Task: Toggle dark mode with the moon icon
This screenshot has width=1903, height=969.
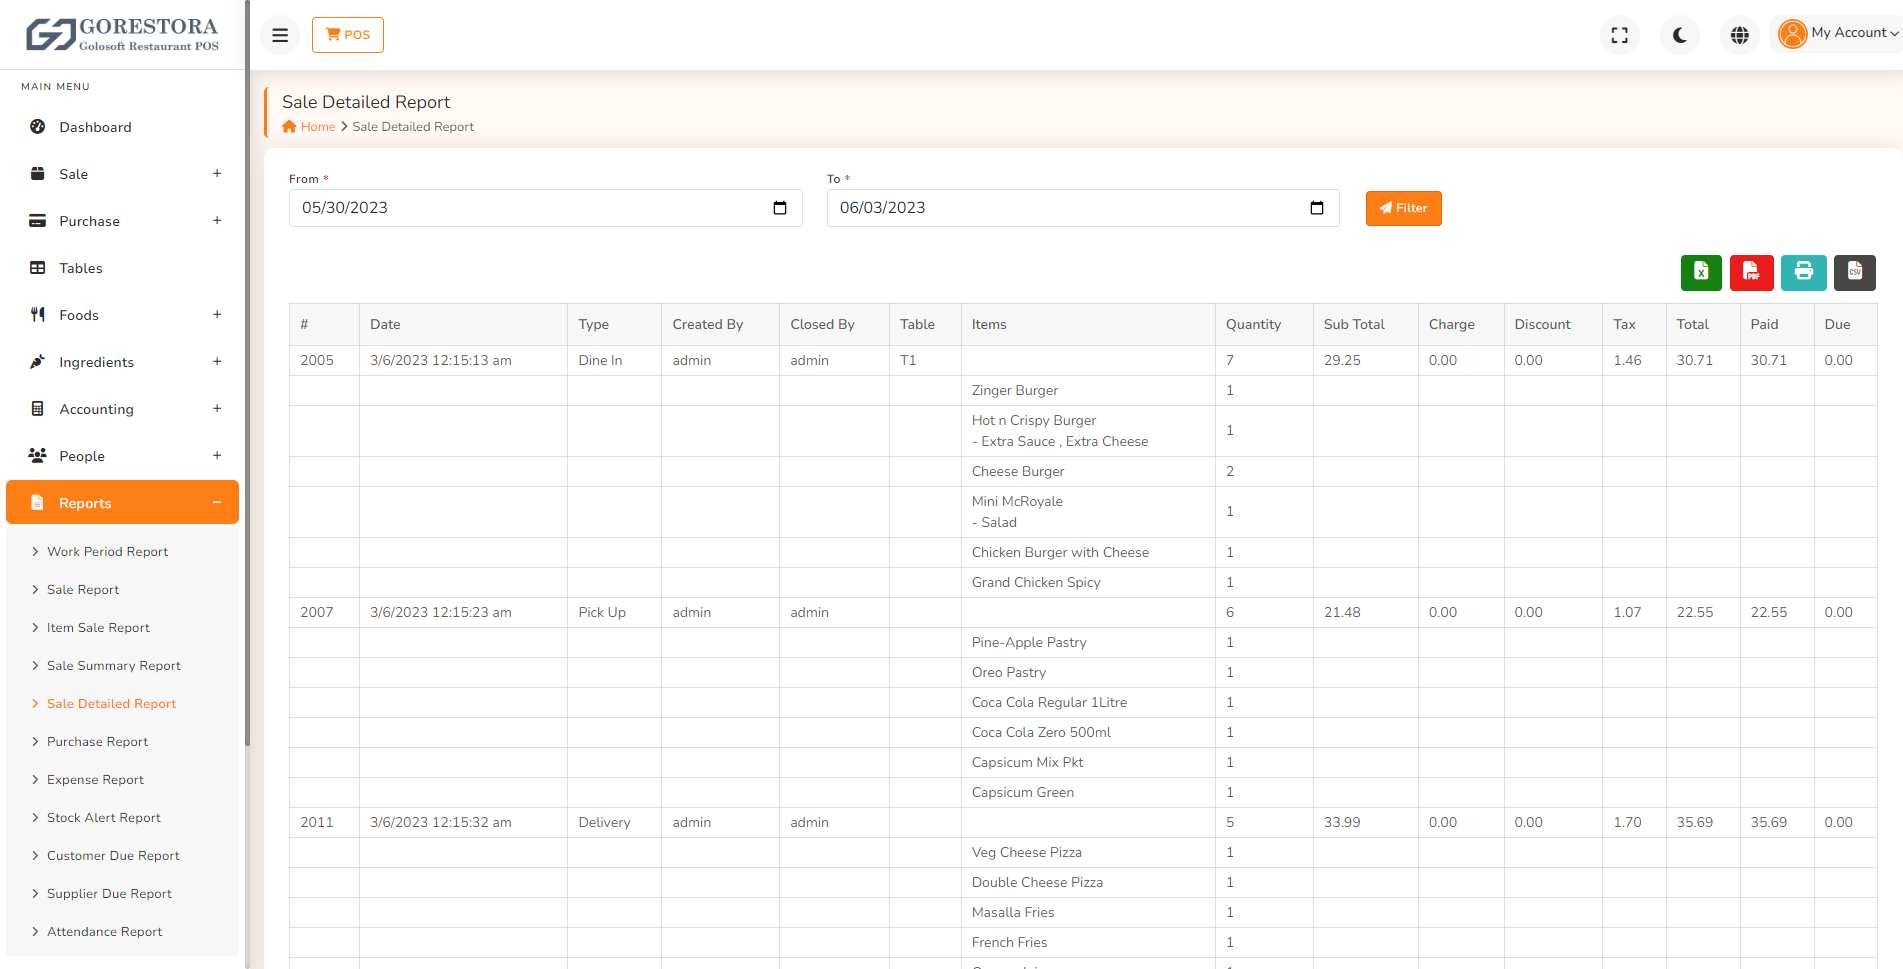Action: click(1679, 34)
